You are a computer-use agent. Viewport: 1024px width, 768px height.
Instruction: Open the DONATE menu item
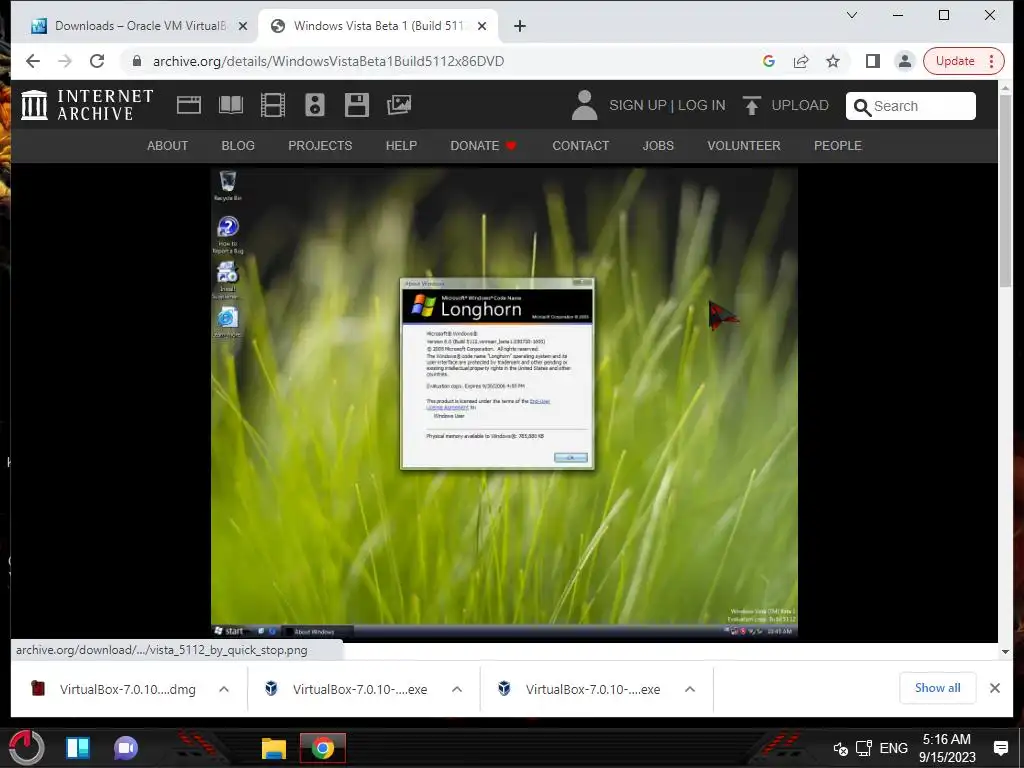pos(483,146)
